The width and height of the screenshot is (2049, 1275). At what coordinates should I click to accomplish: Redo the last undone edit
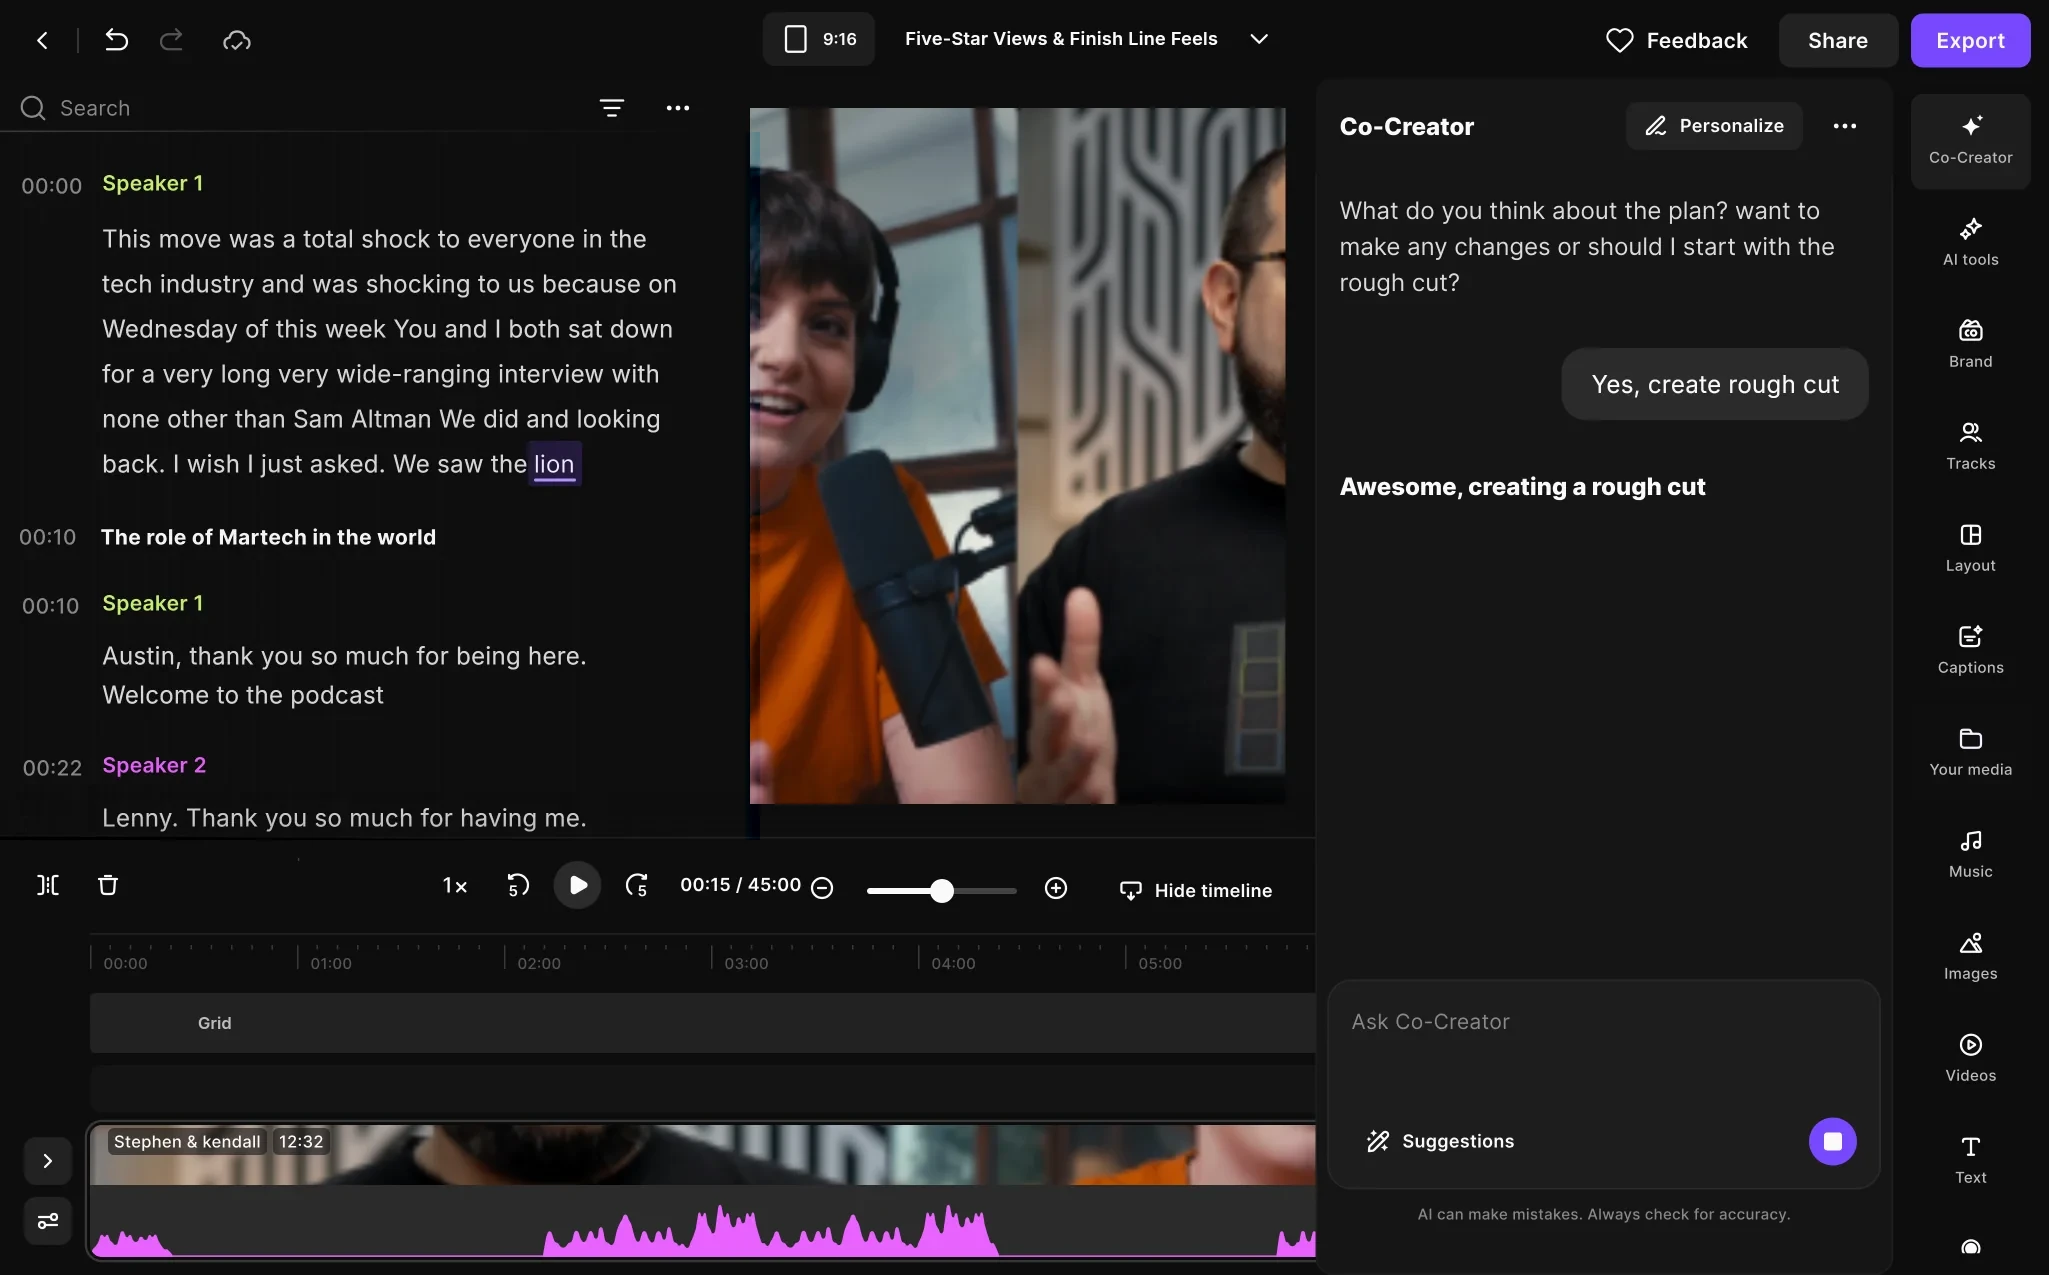pos(171,40)
